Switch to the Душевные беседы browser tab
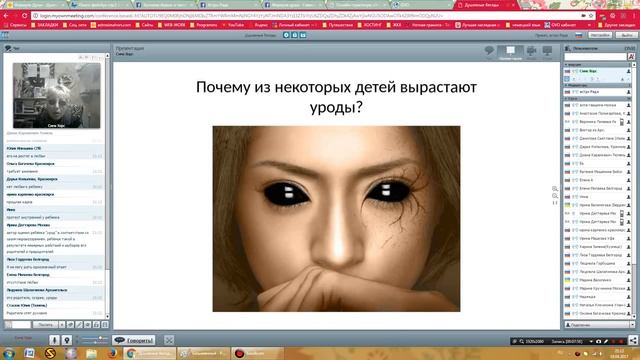 [x=486, y=5]
